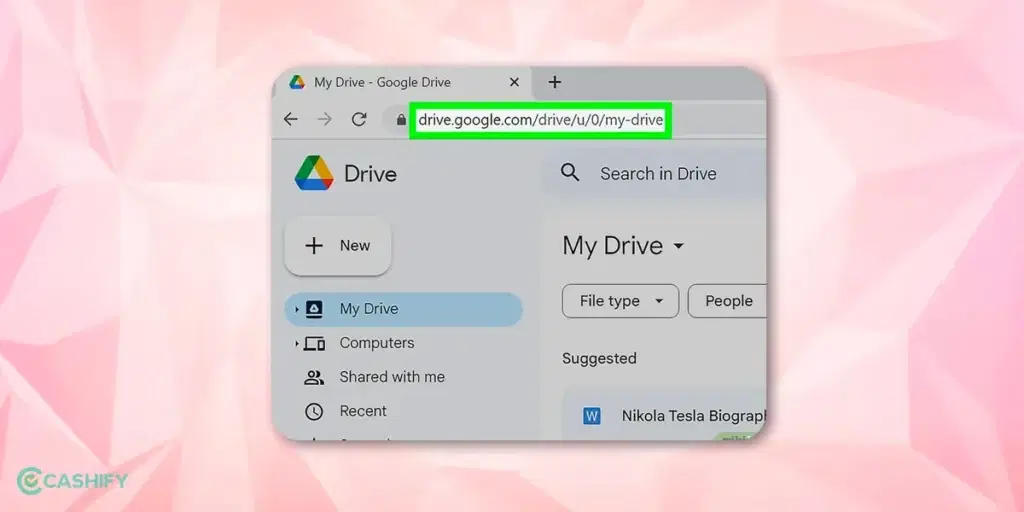Click the Word icon beside Nikola Tesla
Viewport: 1024px width, 512px height.
click(x=592, y=415)
